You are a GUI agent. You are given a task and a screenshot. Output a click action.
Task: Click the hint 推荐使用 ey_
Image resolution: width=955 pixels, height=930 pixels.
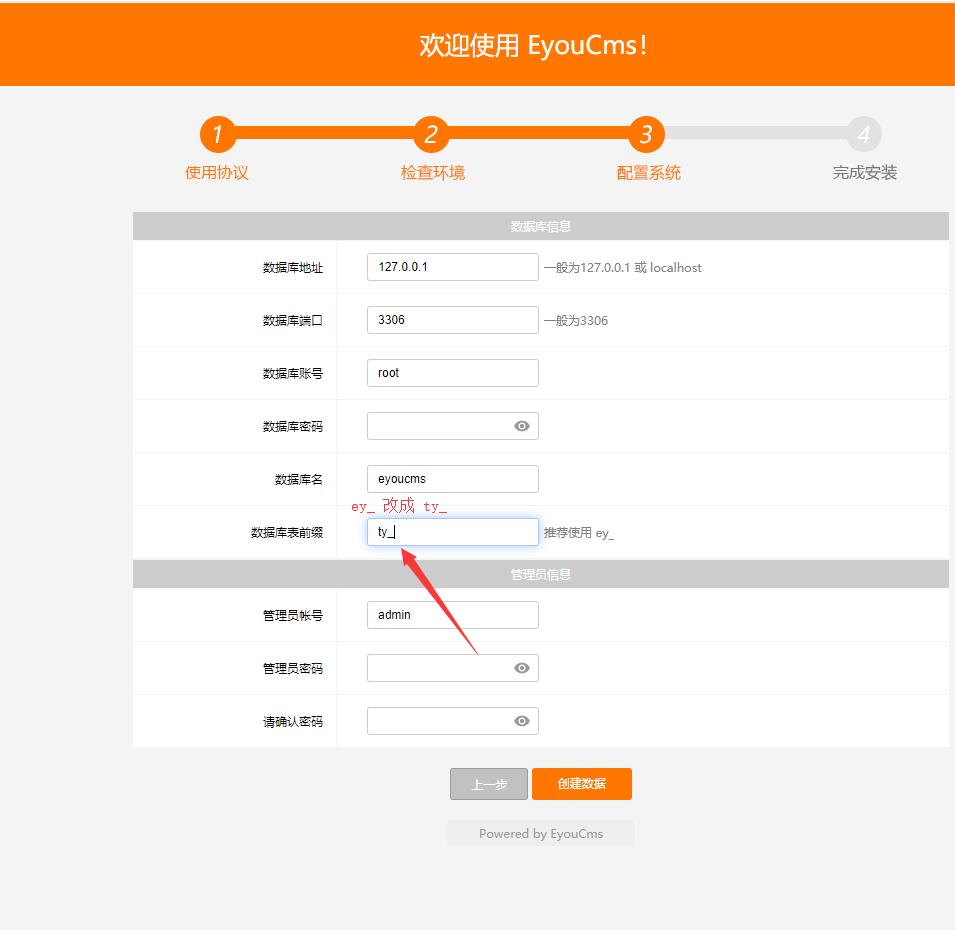point(579,533)
